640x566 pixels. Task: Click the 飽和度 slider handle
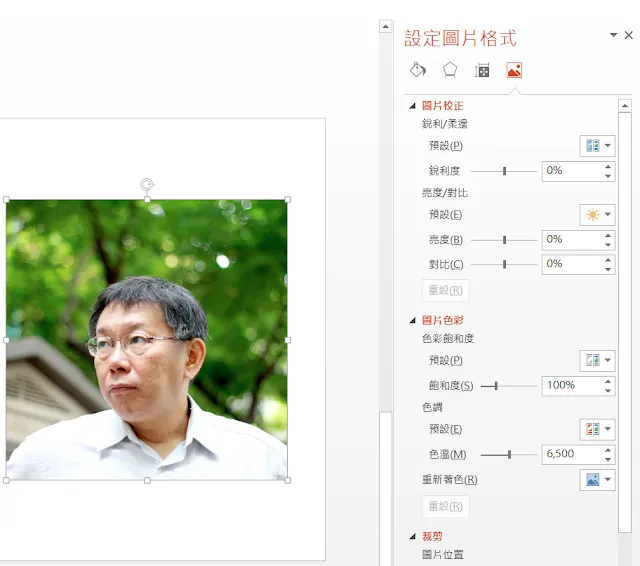[496, 386]
